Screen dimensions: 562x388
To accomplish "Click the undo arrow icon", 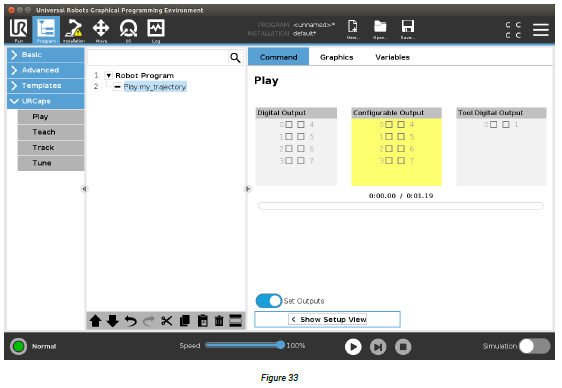I will click(x=130, y=321).
